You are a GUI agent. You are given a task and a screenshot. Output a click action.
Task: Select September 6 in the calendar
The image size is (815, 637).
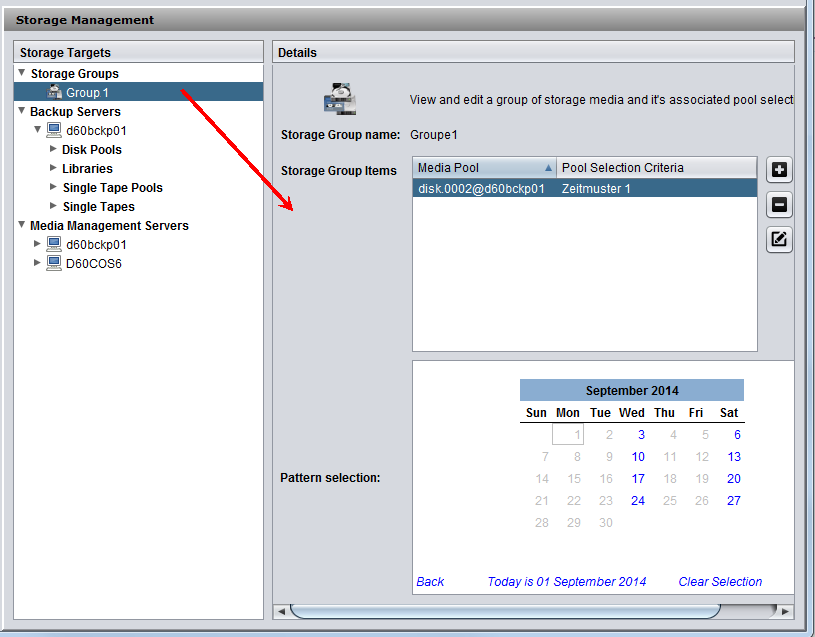737,434
